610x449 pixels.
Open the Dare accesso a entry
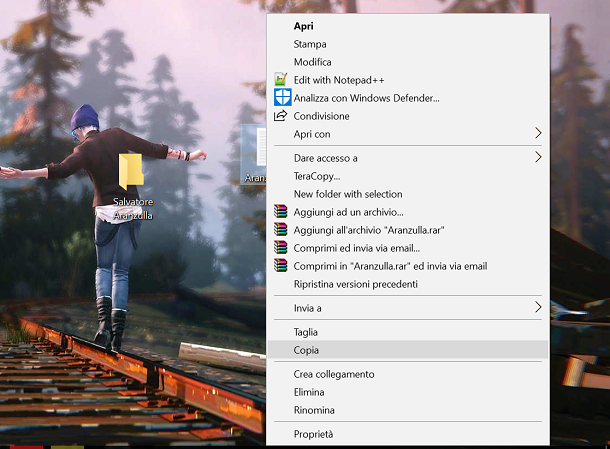(408, 158)
